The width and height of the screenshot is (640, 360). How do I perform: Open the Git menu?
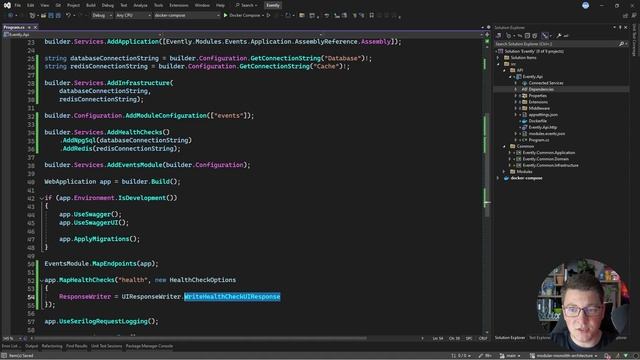point(58,5)
